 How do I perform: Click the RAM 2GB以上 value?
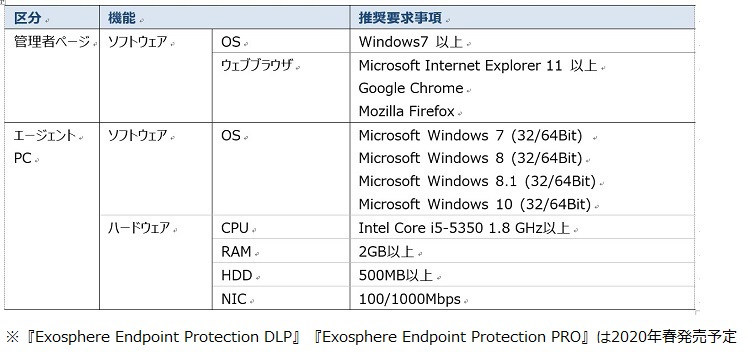[386, 252]
